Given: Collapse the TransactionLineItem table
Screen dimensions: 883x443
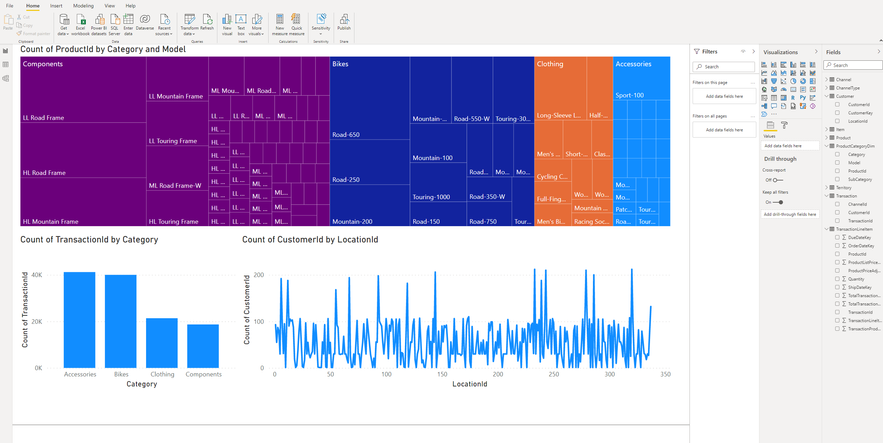Looking at the screenshot, I should coord(826,229).
